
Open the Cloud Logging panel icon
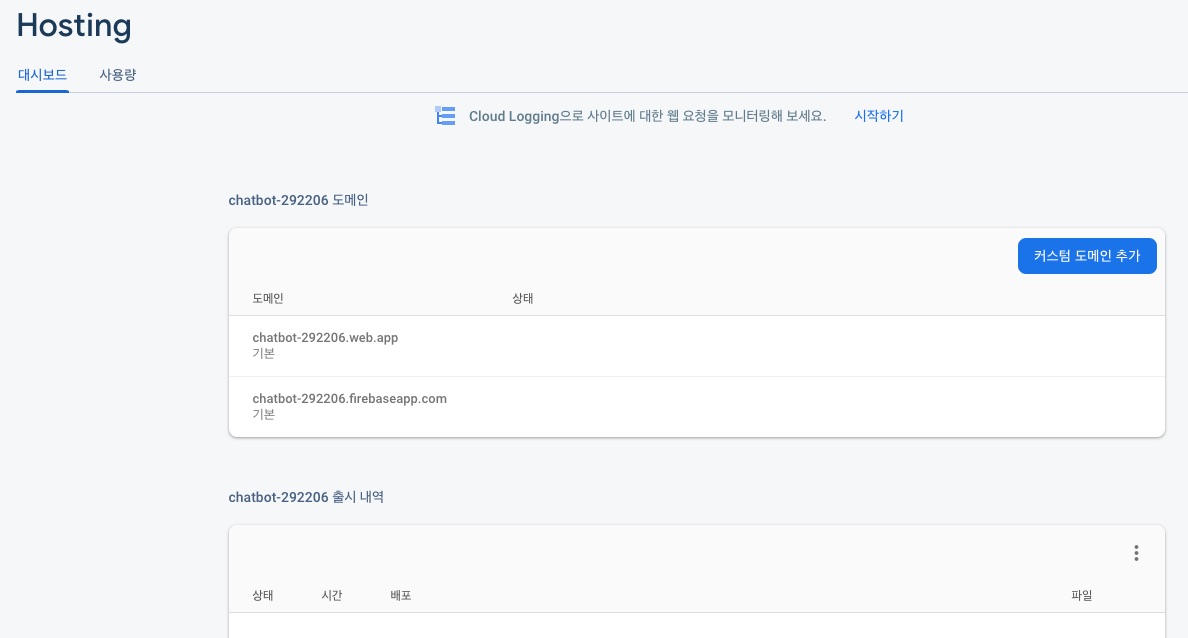point(445,115)
